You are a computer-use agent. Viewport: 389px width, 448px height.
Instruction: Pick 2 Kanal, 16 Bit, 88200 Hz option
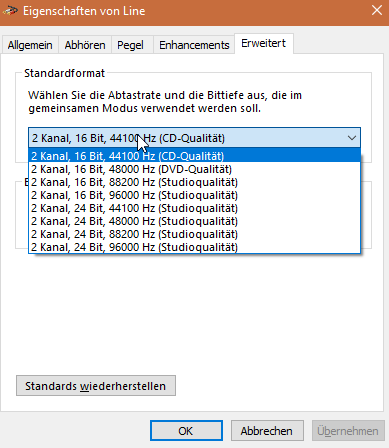(x=194, y=182)
